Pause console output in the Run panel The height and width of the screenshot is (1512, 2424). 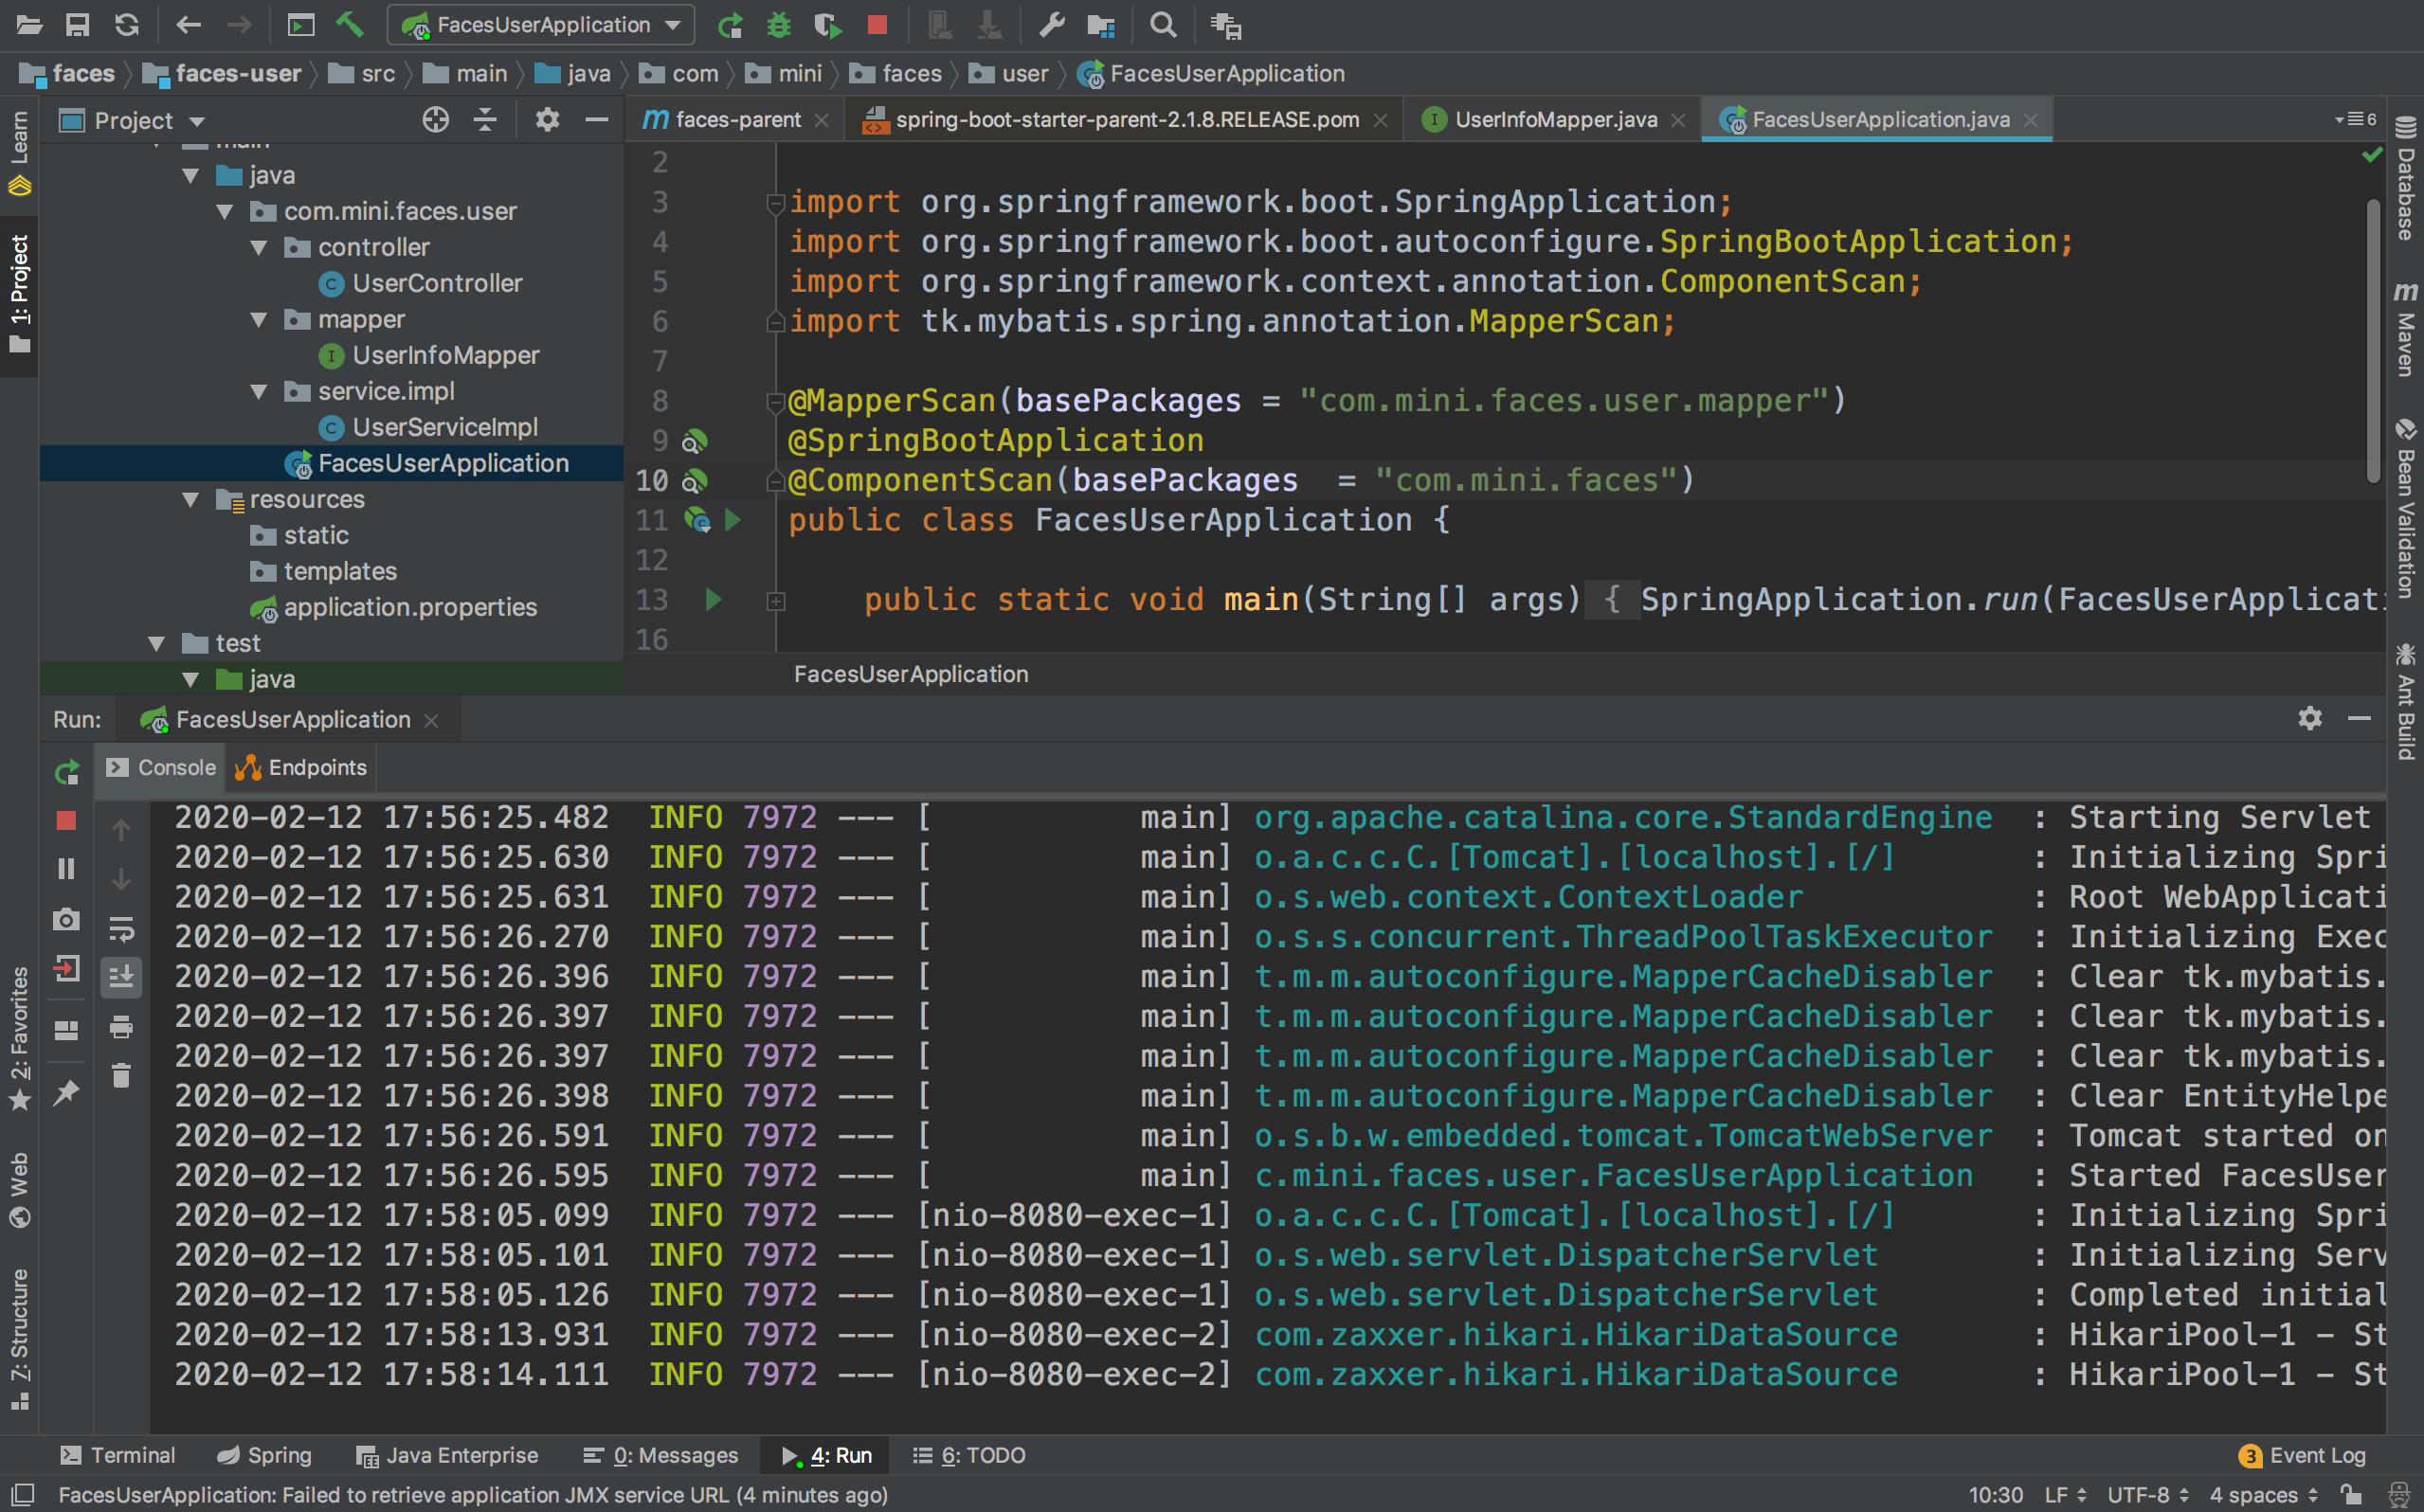click(x=66, y=869)
